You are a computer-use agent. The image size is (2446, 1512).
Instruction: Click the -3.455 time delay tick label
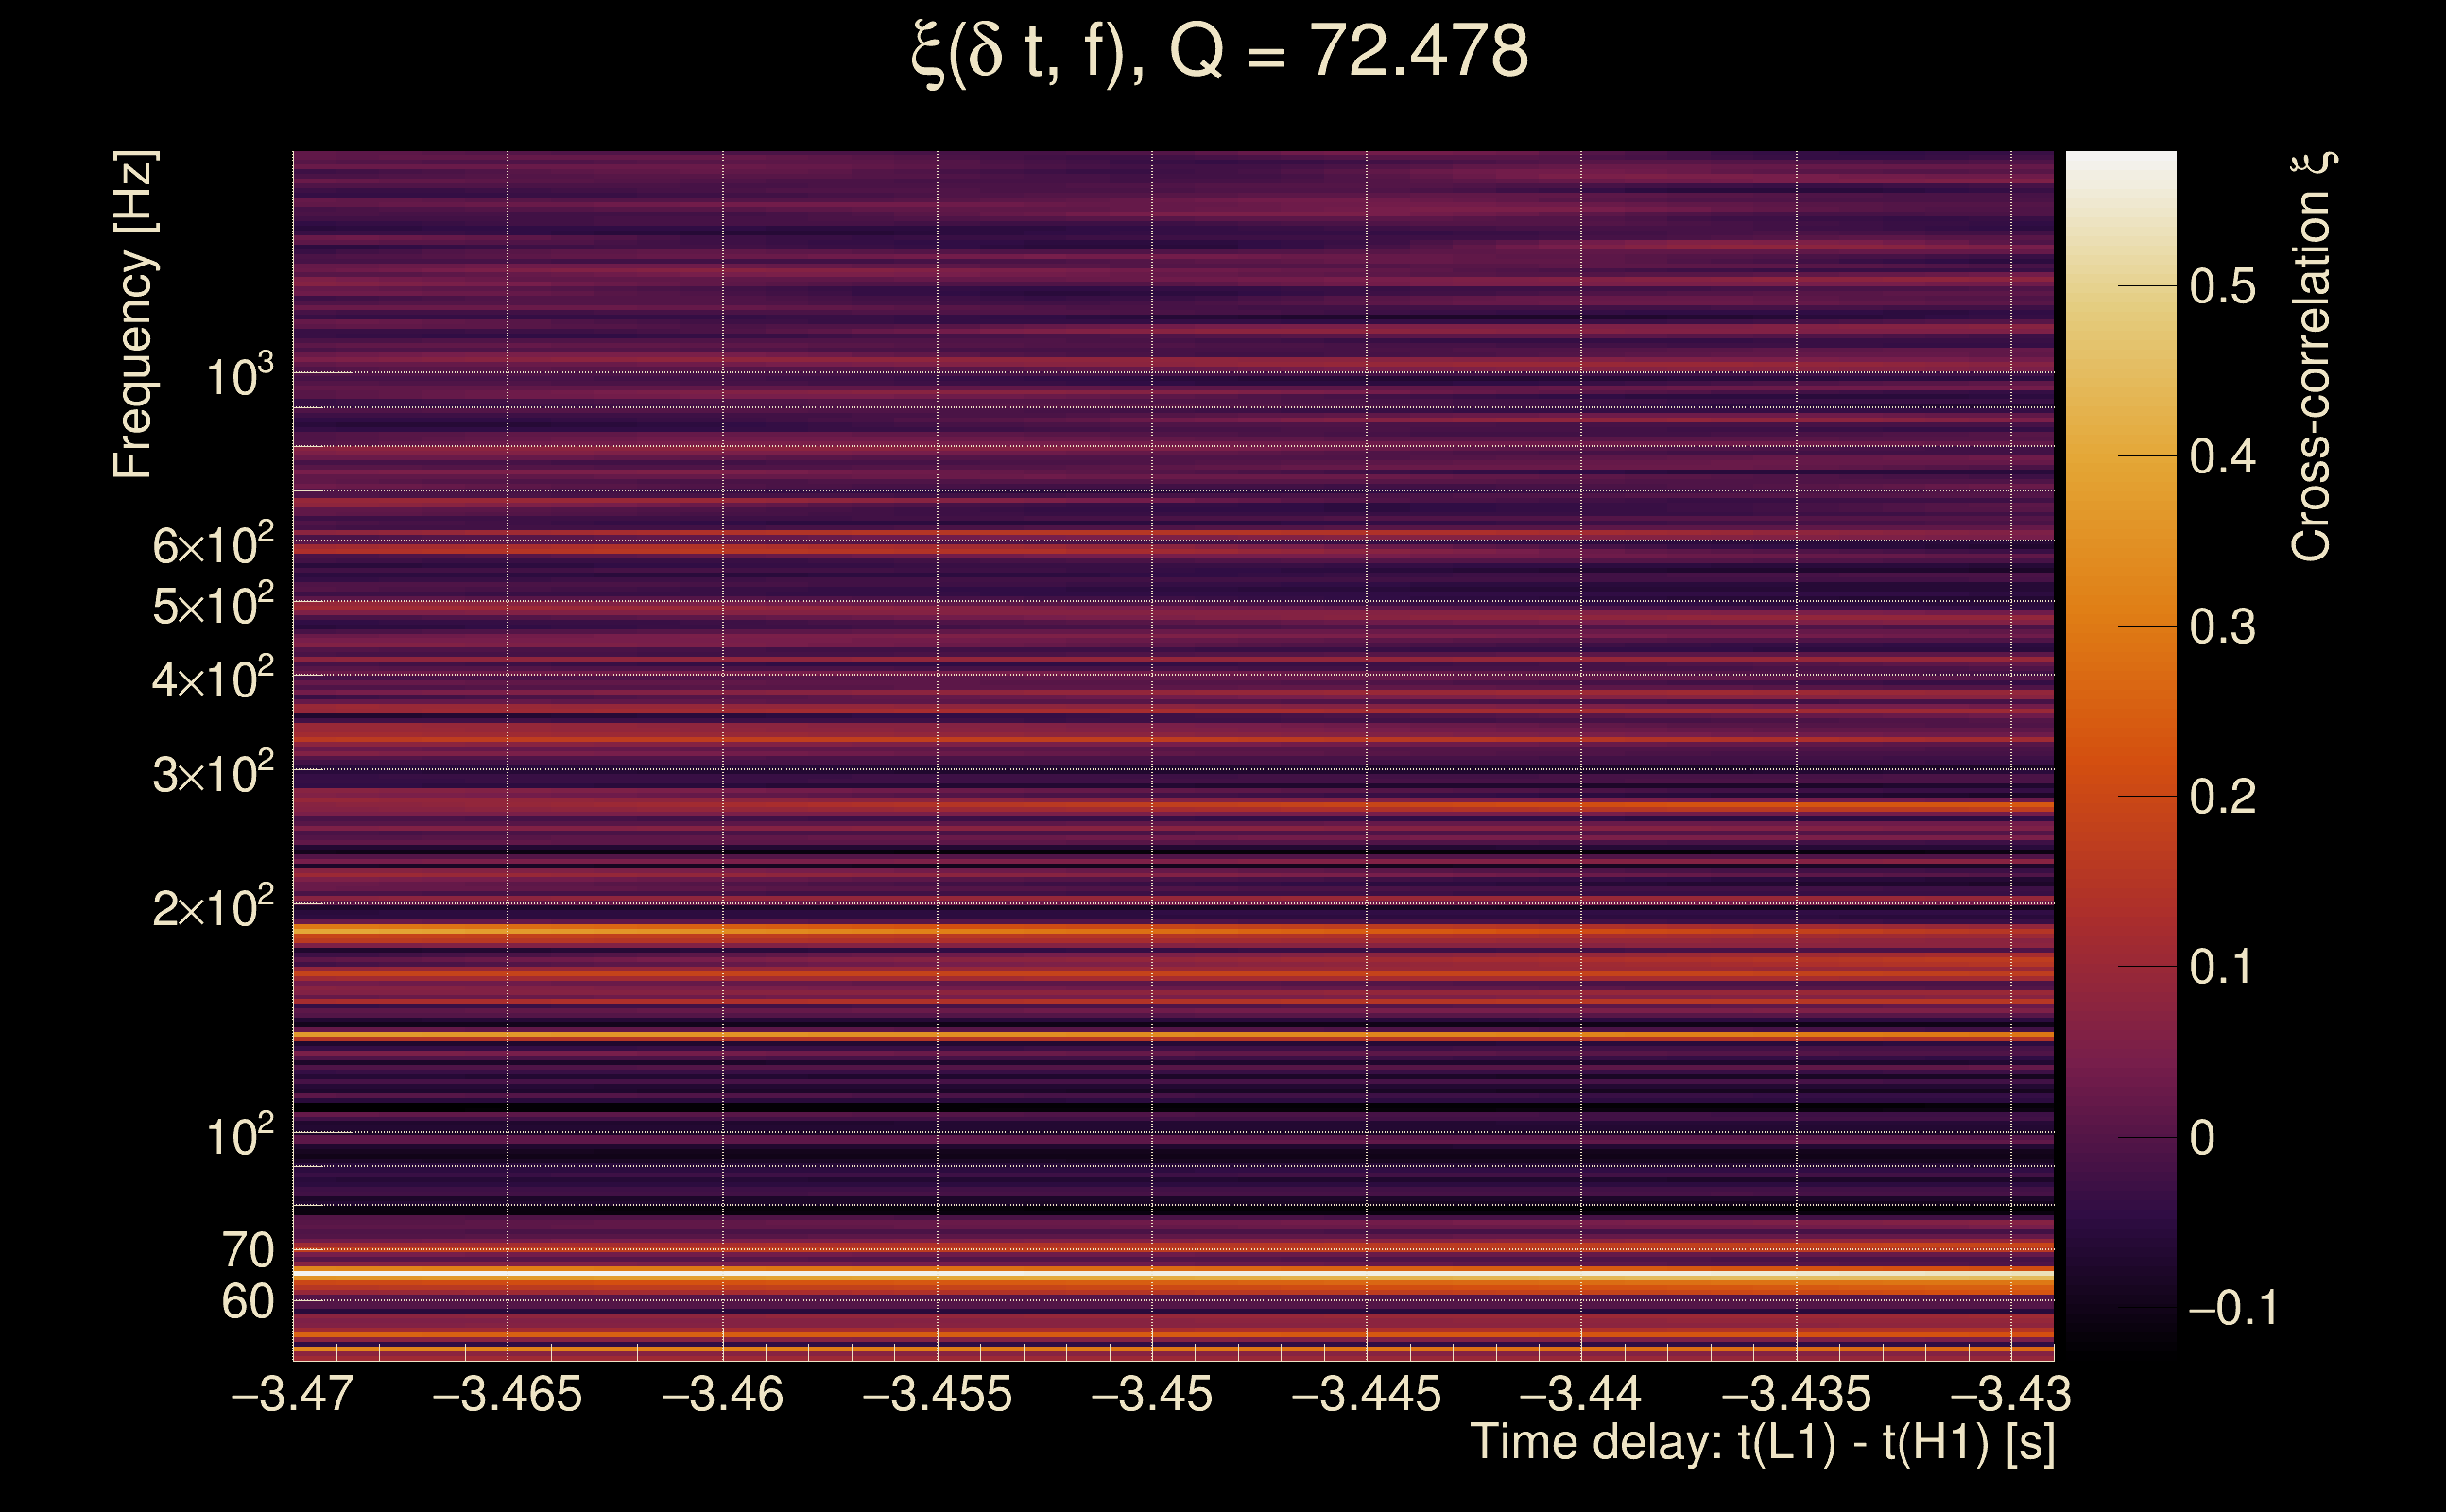[x=937, y=1394]
